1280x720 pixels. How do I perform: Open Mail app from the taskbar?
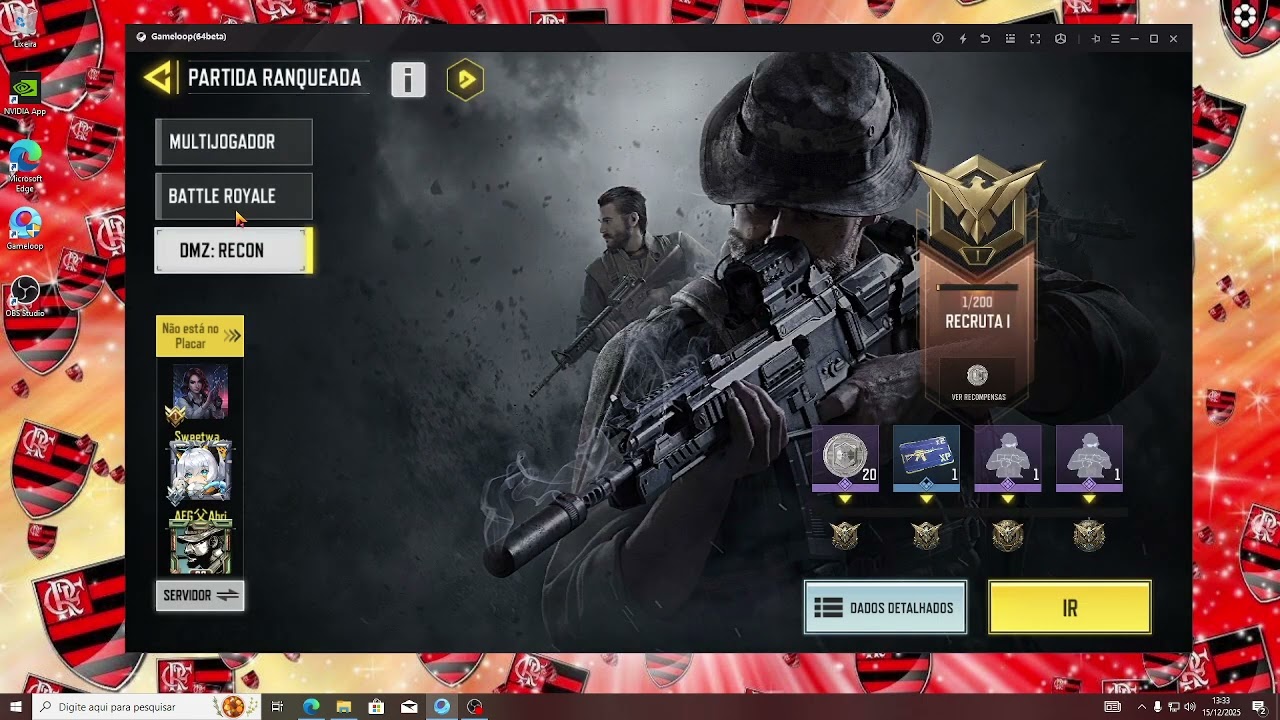point(409,707)
